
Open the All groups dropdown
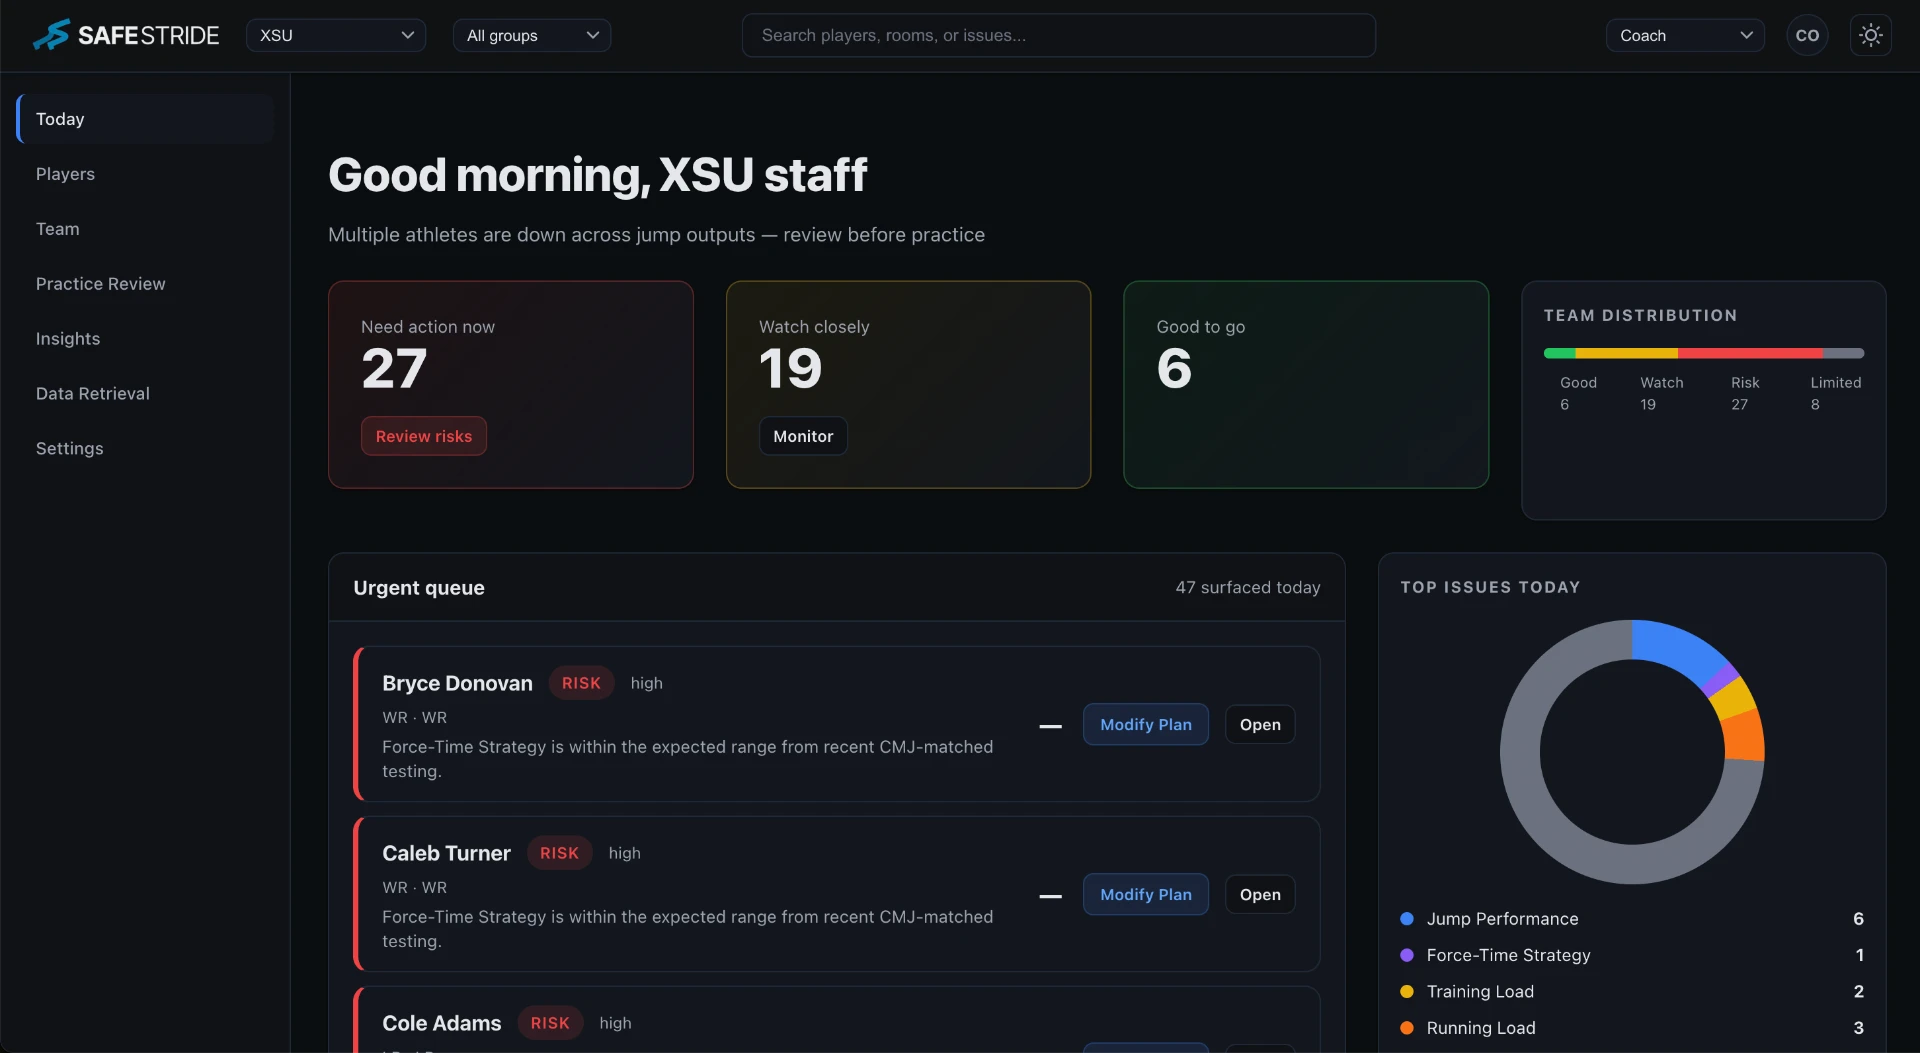[532, 35]
